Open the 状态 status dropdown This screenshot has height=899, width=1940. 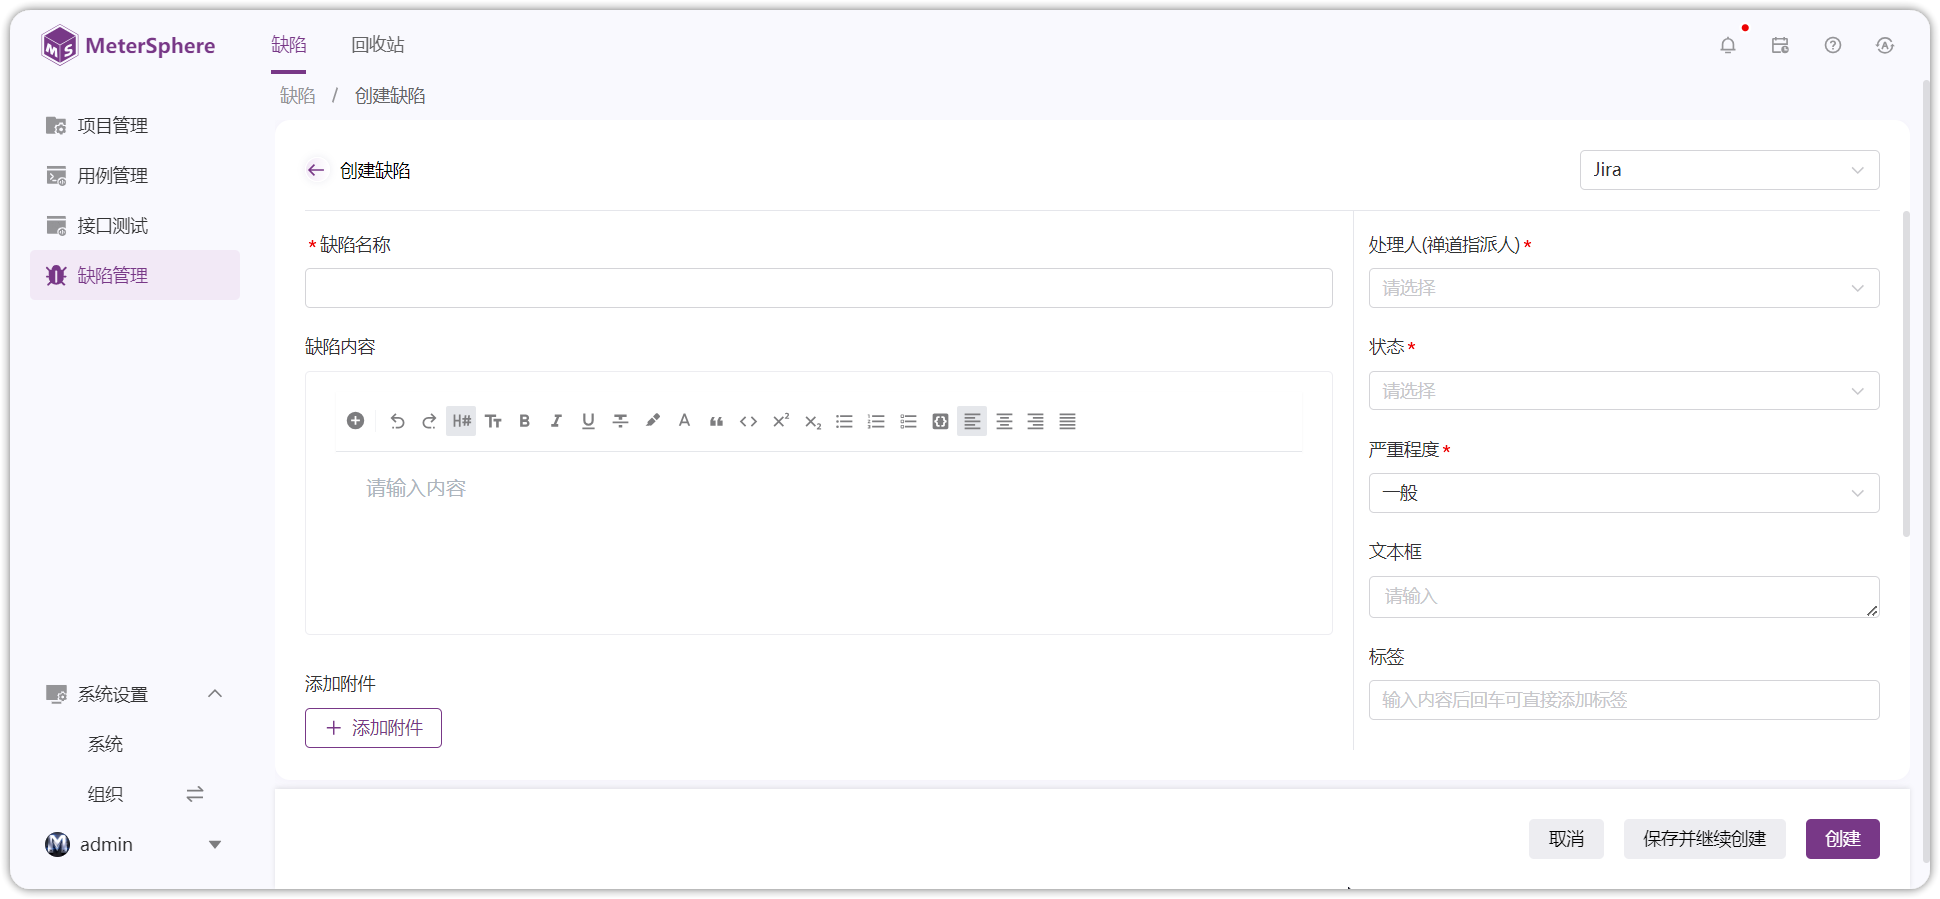point(1624,391)
